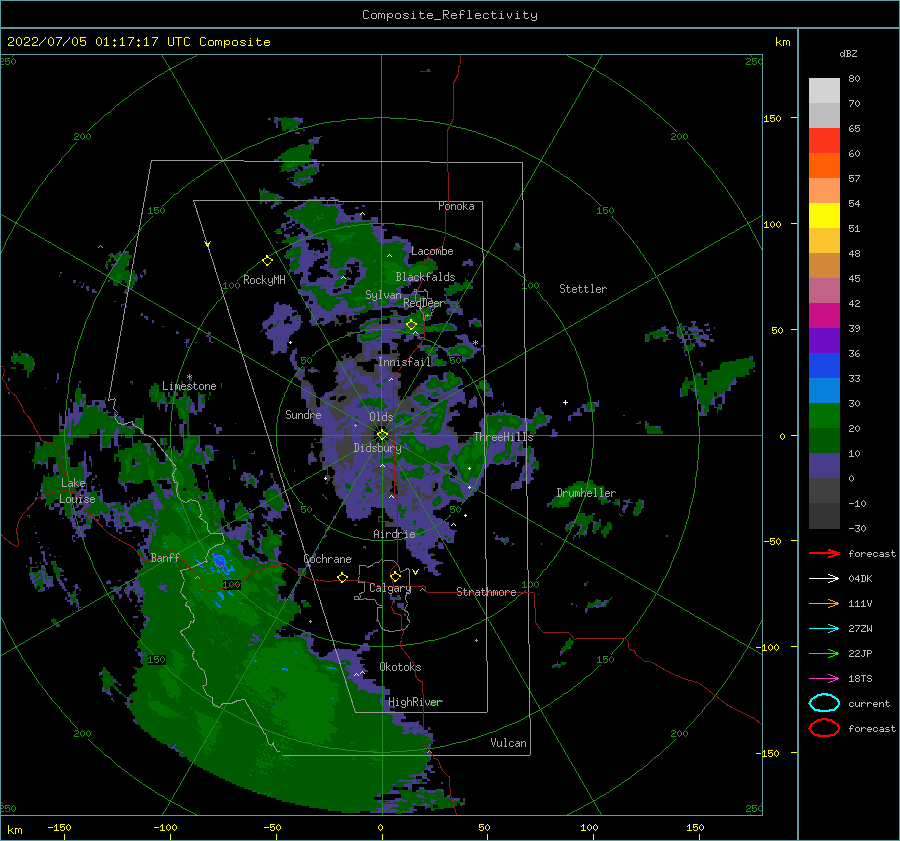Click the magenta swatch in dBZ scale
The height and width of the screenshot is (841, 900).
(x=824, y=316)
